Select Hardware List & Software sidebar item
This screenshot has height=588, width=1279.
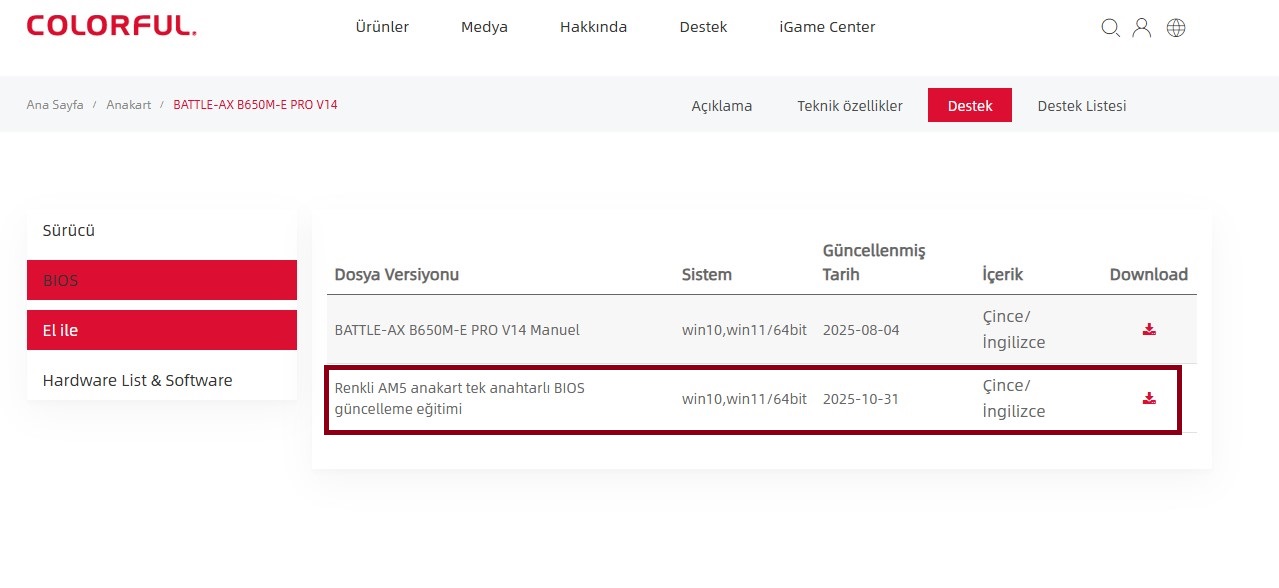pos(162,380)
